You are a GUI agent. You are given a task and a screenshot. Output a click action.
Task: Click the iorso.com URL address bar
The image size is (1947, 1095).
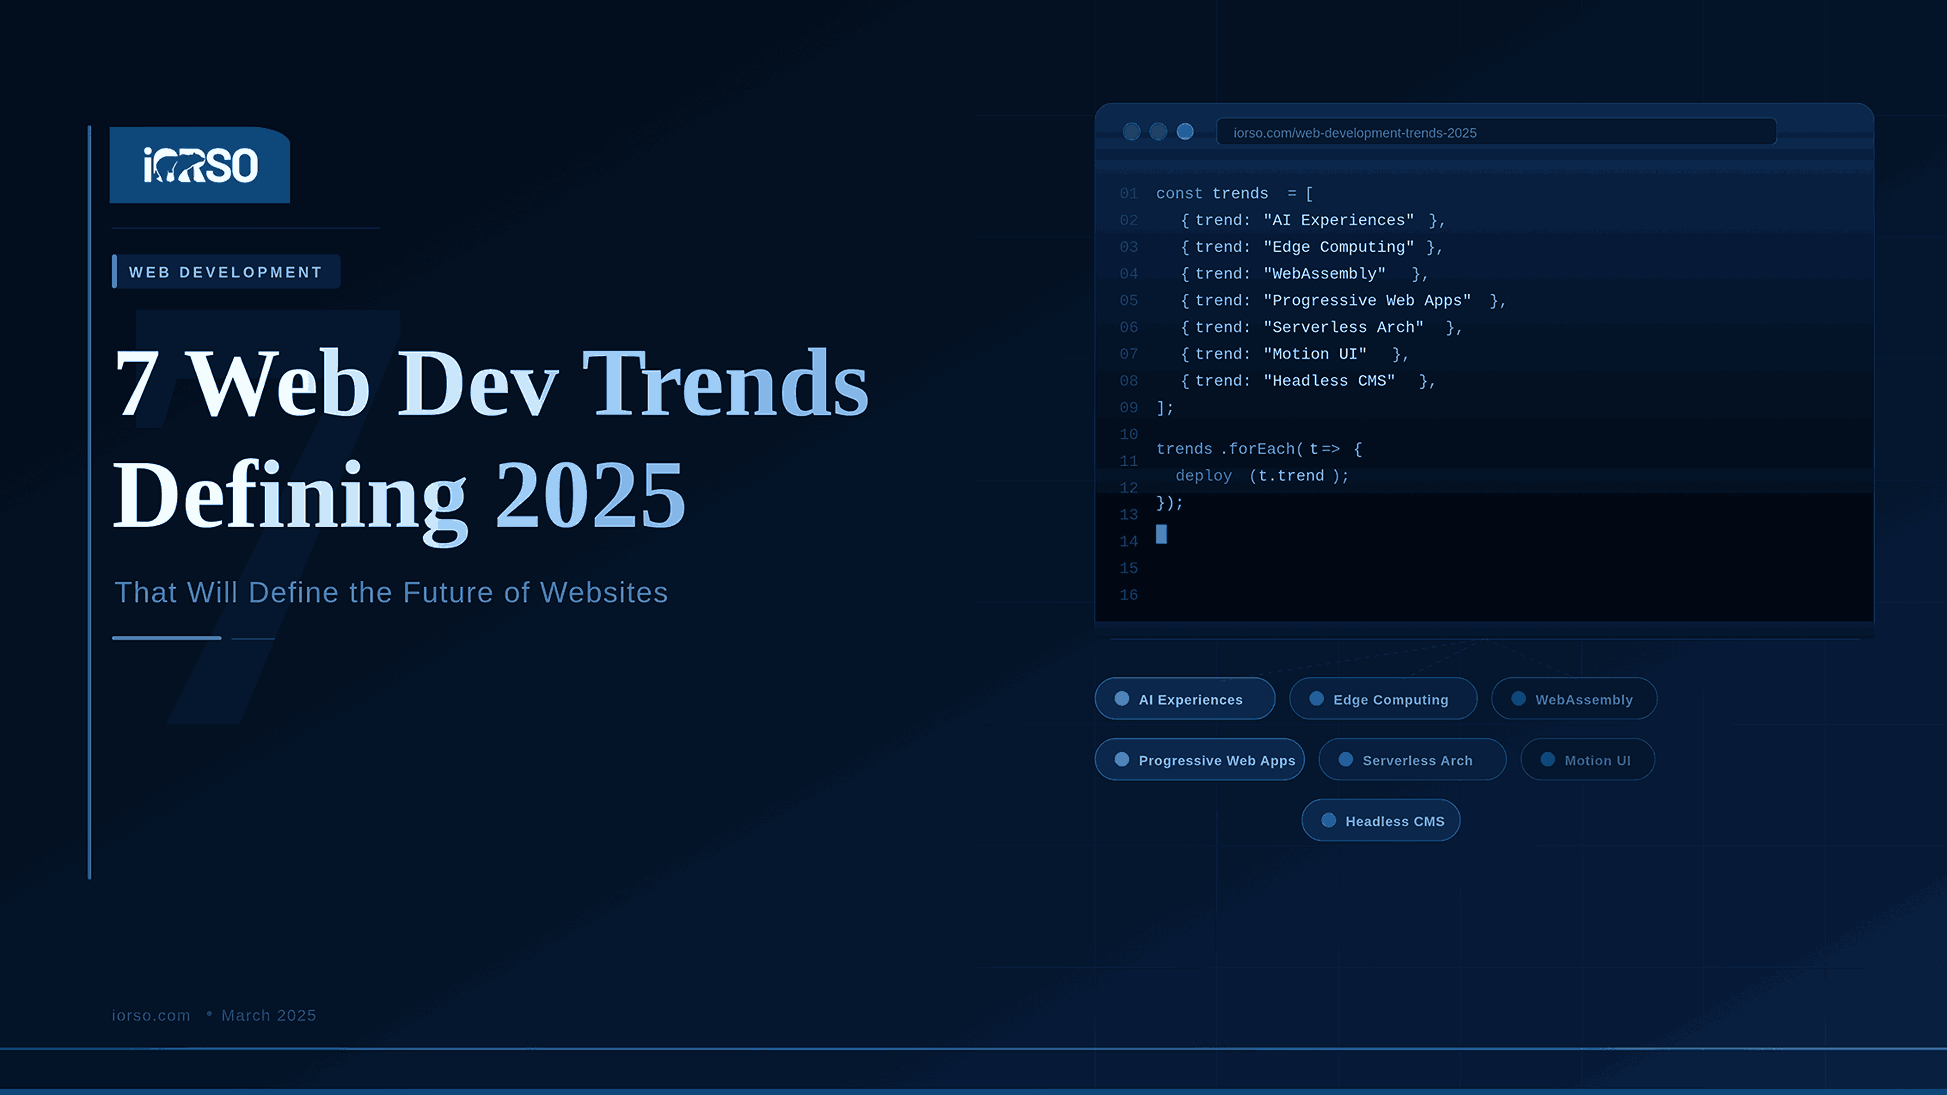pyautogui.click(x=1495, y=132)
